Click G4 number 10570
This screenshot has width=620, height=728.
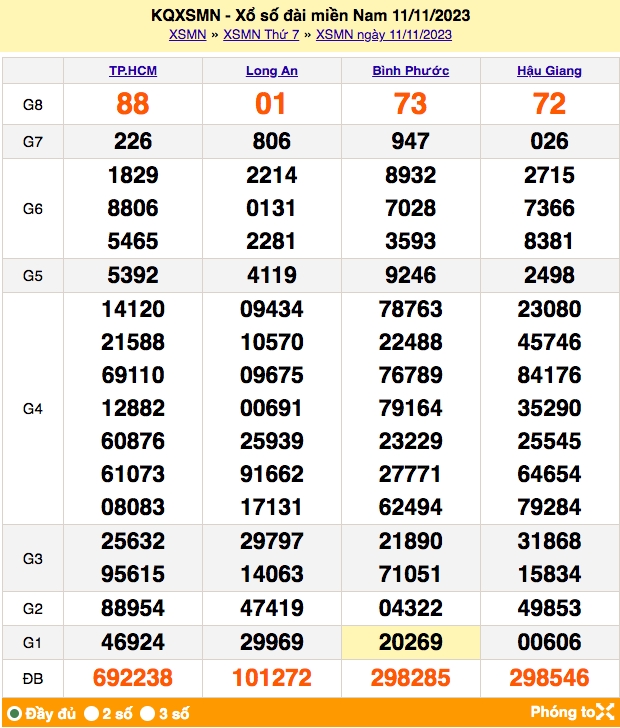pyautogui.click(x=272, y=342)
